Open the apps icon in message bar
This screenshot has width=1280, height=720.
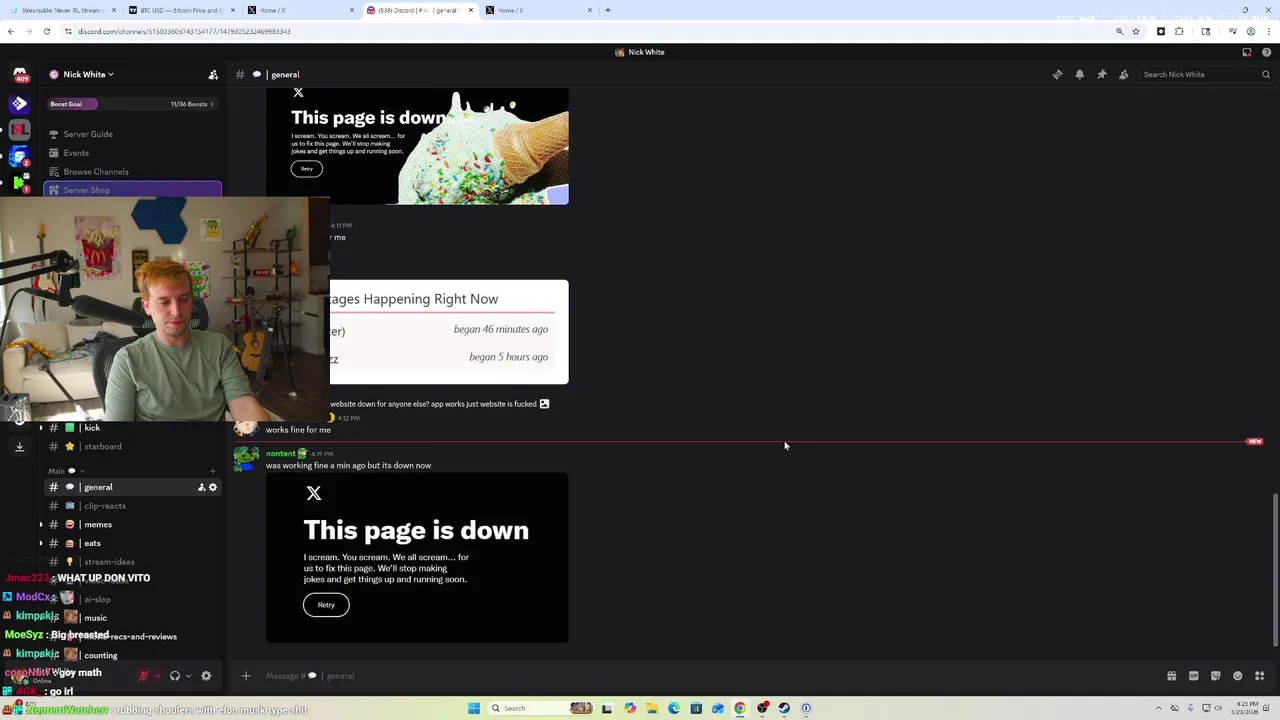point(1260,676)
